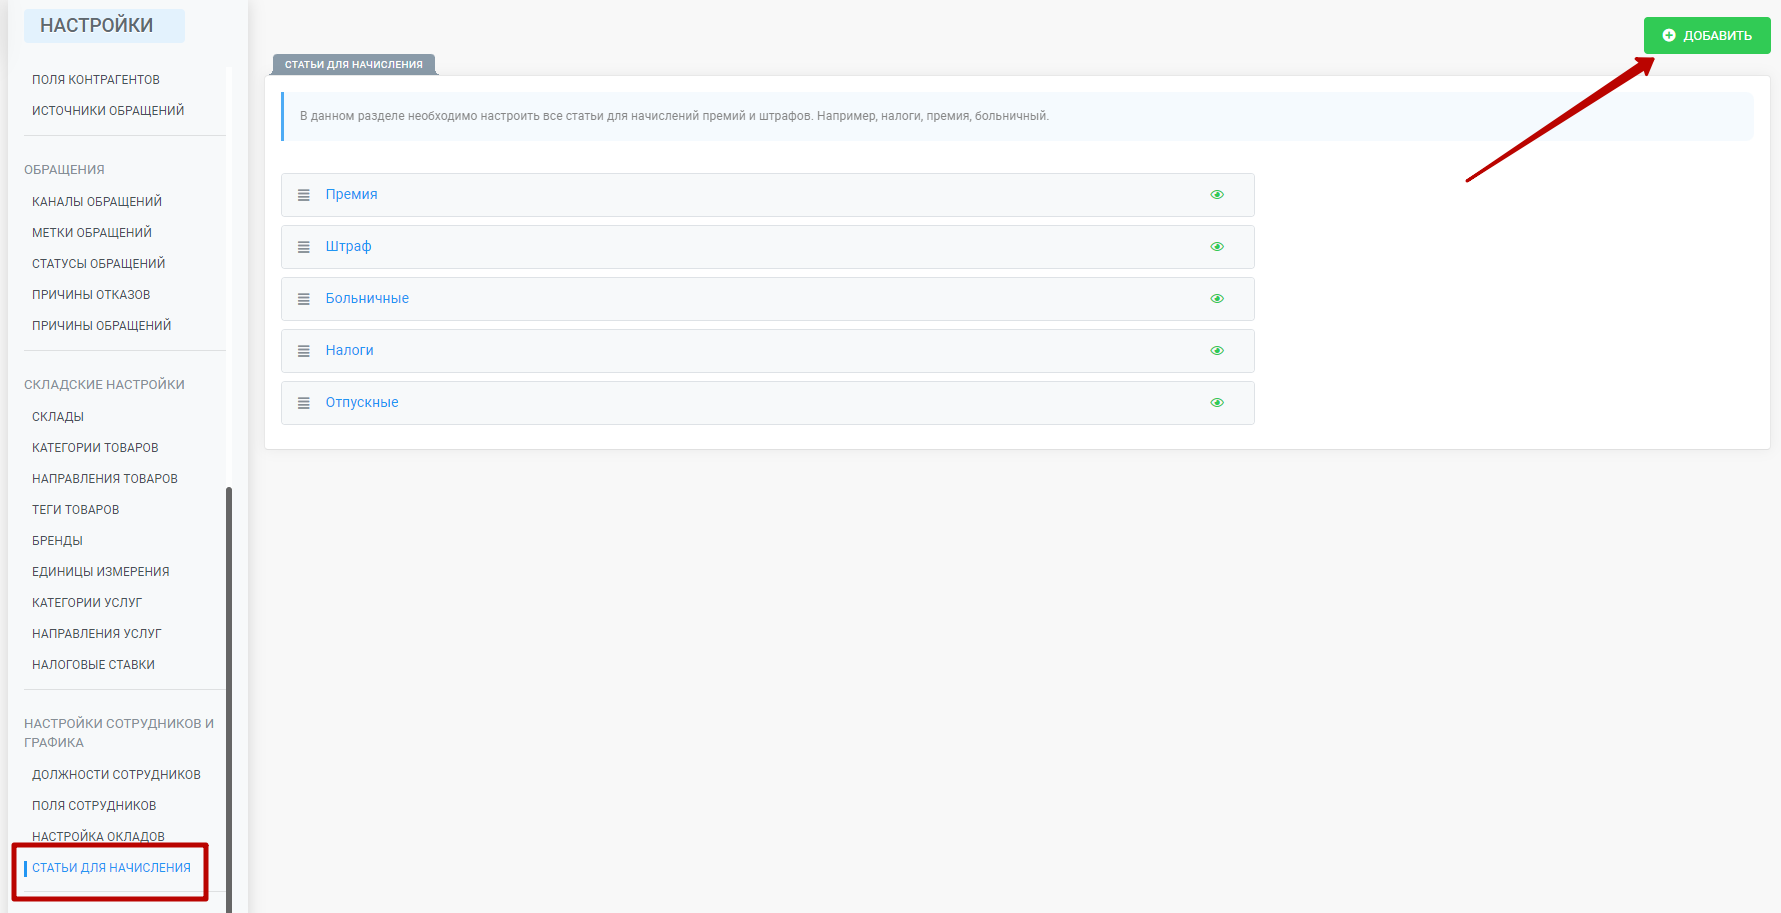This screenshot has height=913, width=1781.
Task: Click the green Добавить button
Action: [1707, 36]
